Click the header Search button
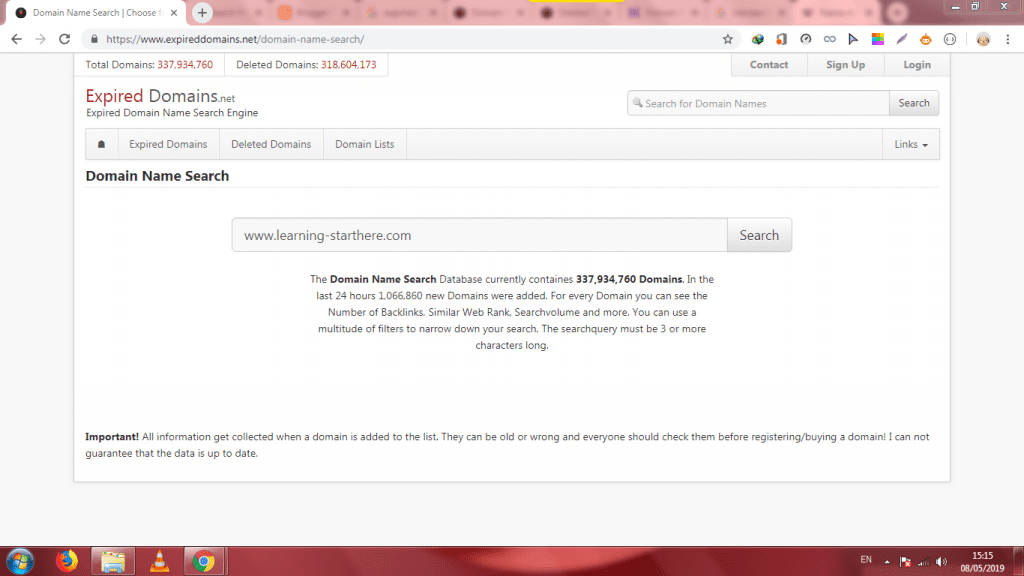Image resolution: width=1024 pixels, height=576 pixels. point(914,103)
